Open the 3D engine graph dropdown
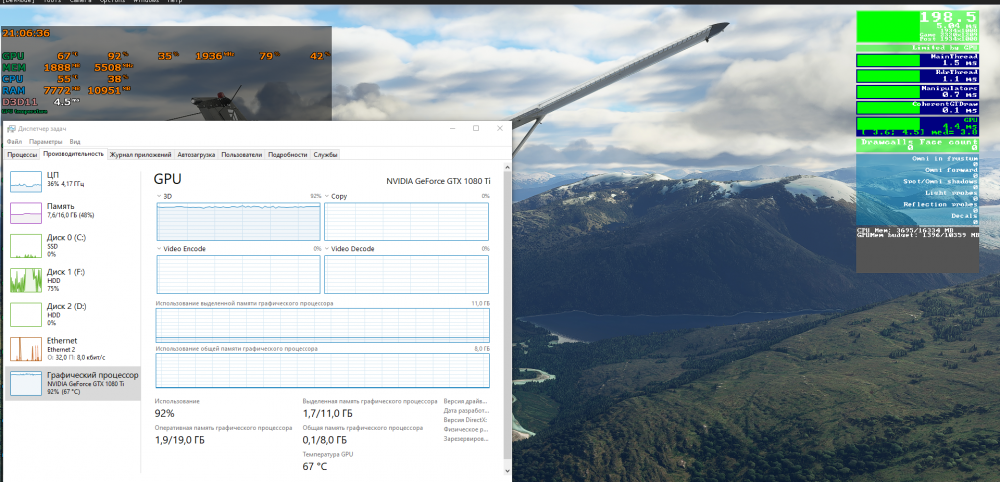Image resolution: width=1000 pixels, height=482 pixels. click(159, 196)
